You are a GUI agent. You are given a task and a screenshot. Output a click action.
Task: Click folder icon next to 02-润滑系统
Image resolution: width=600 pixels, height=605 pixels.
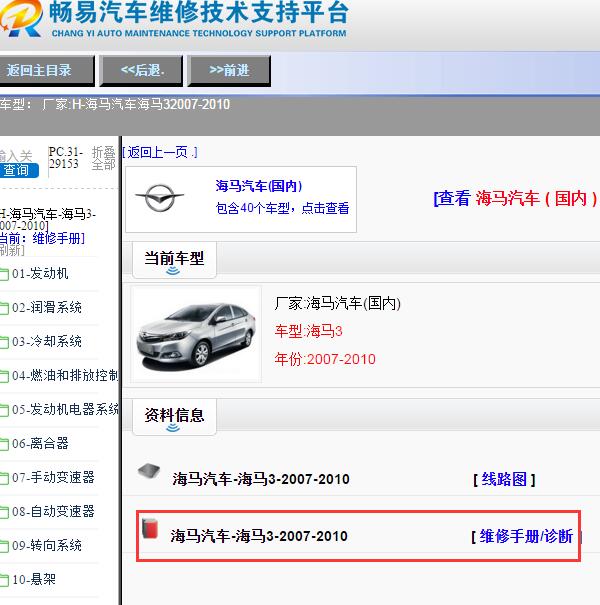[4, 308]
